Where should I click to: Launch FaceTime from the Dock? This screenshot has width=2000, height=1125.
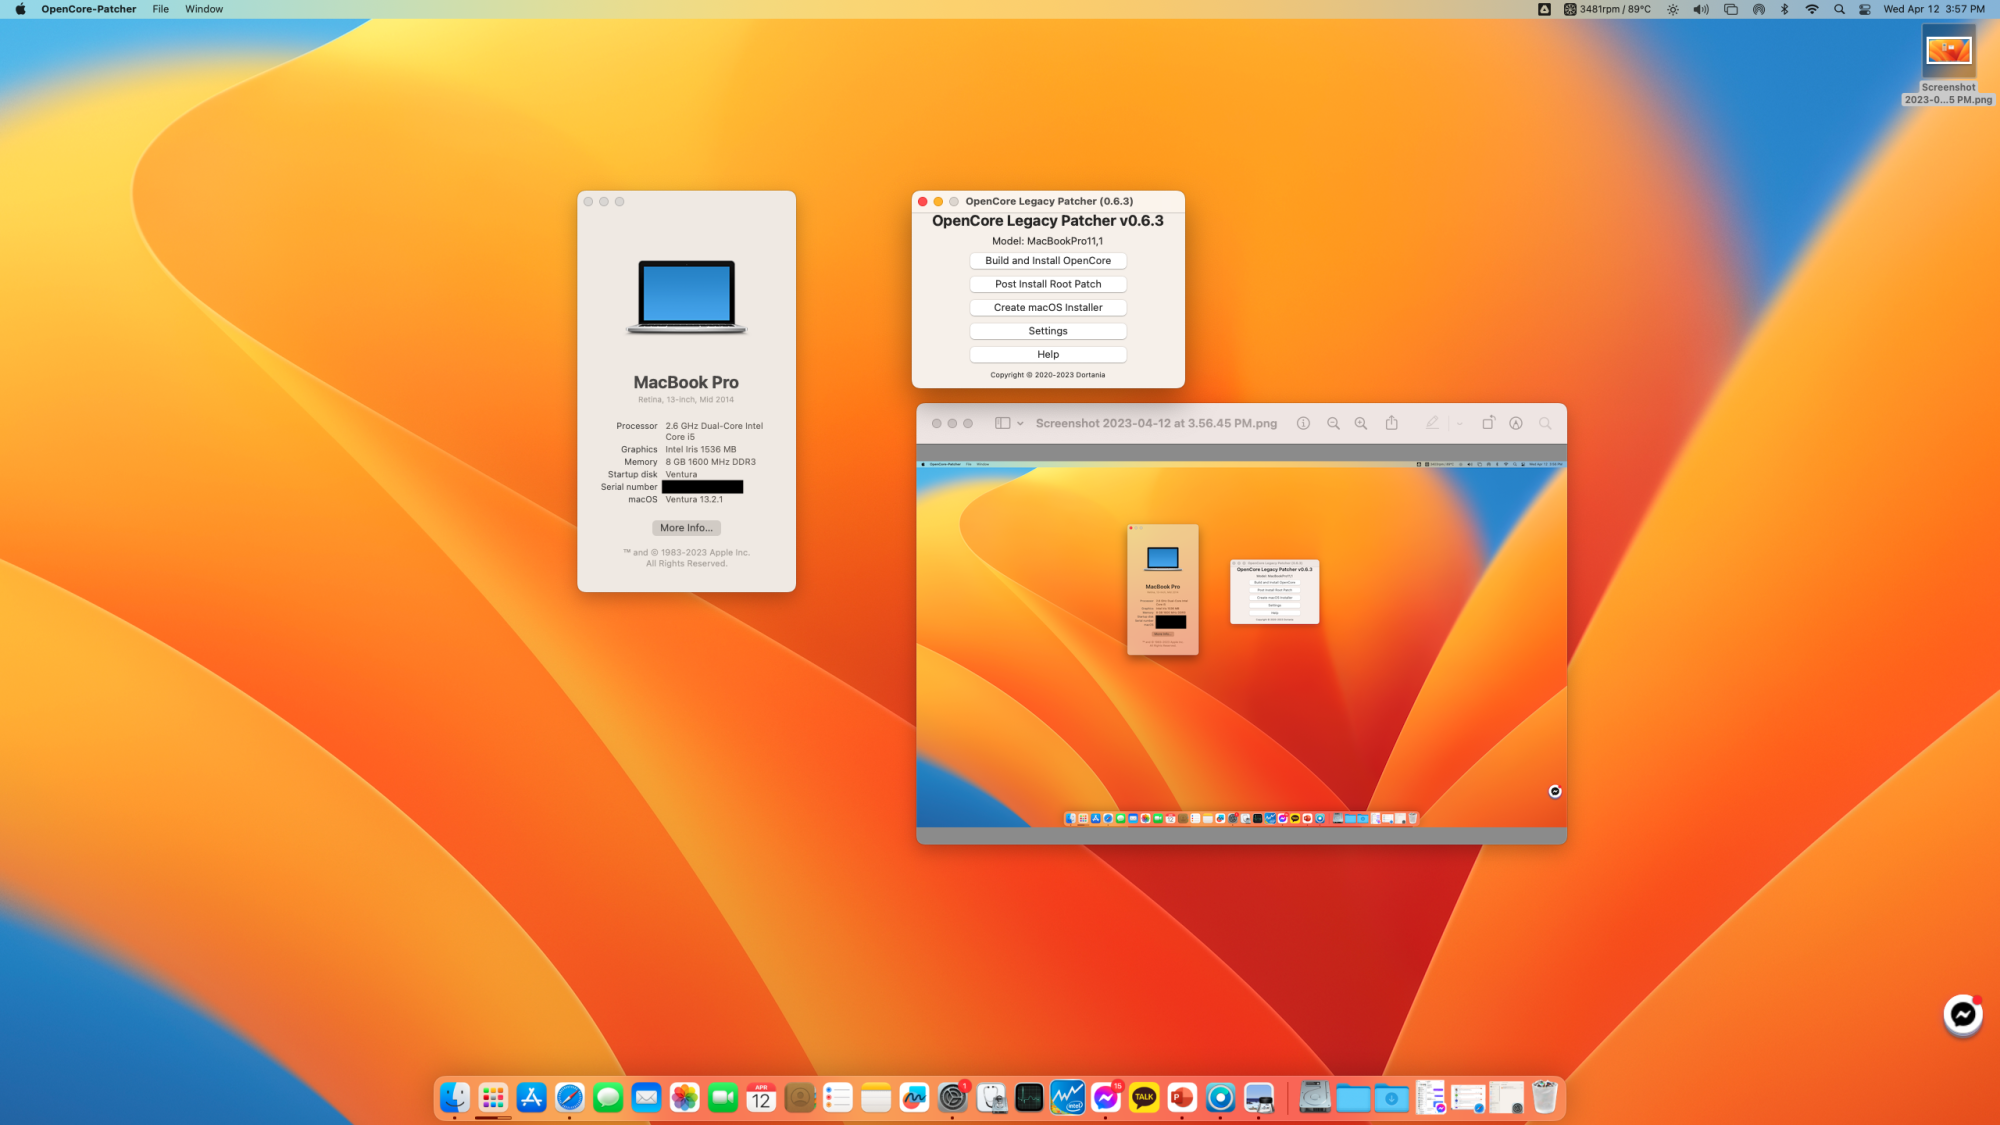point(723,1098)
